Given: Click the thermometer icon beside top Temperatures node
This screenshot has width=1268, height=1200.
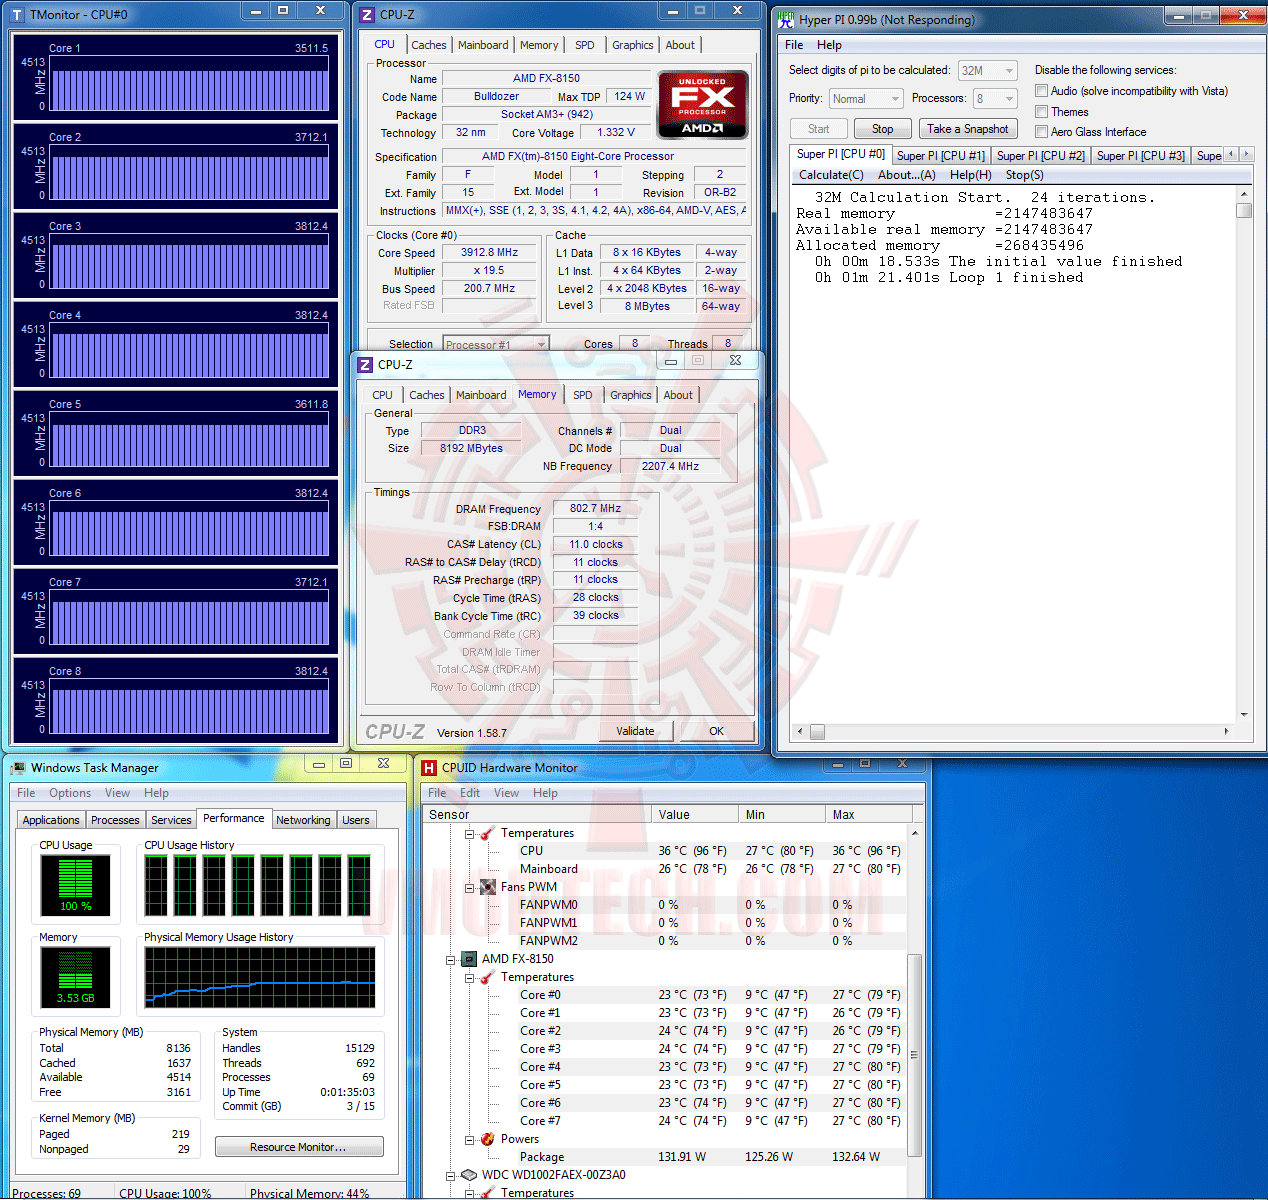Looking at the screenshot, I should [x=488, y=833].
